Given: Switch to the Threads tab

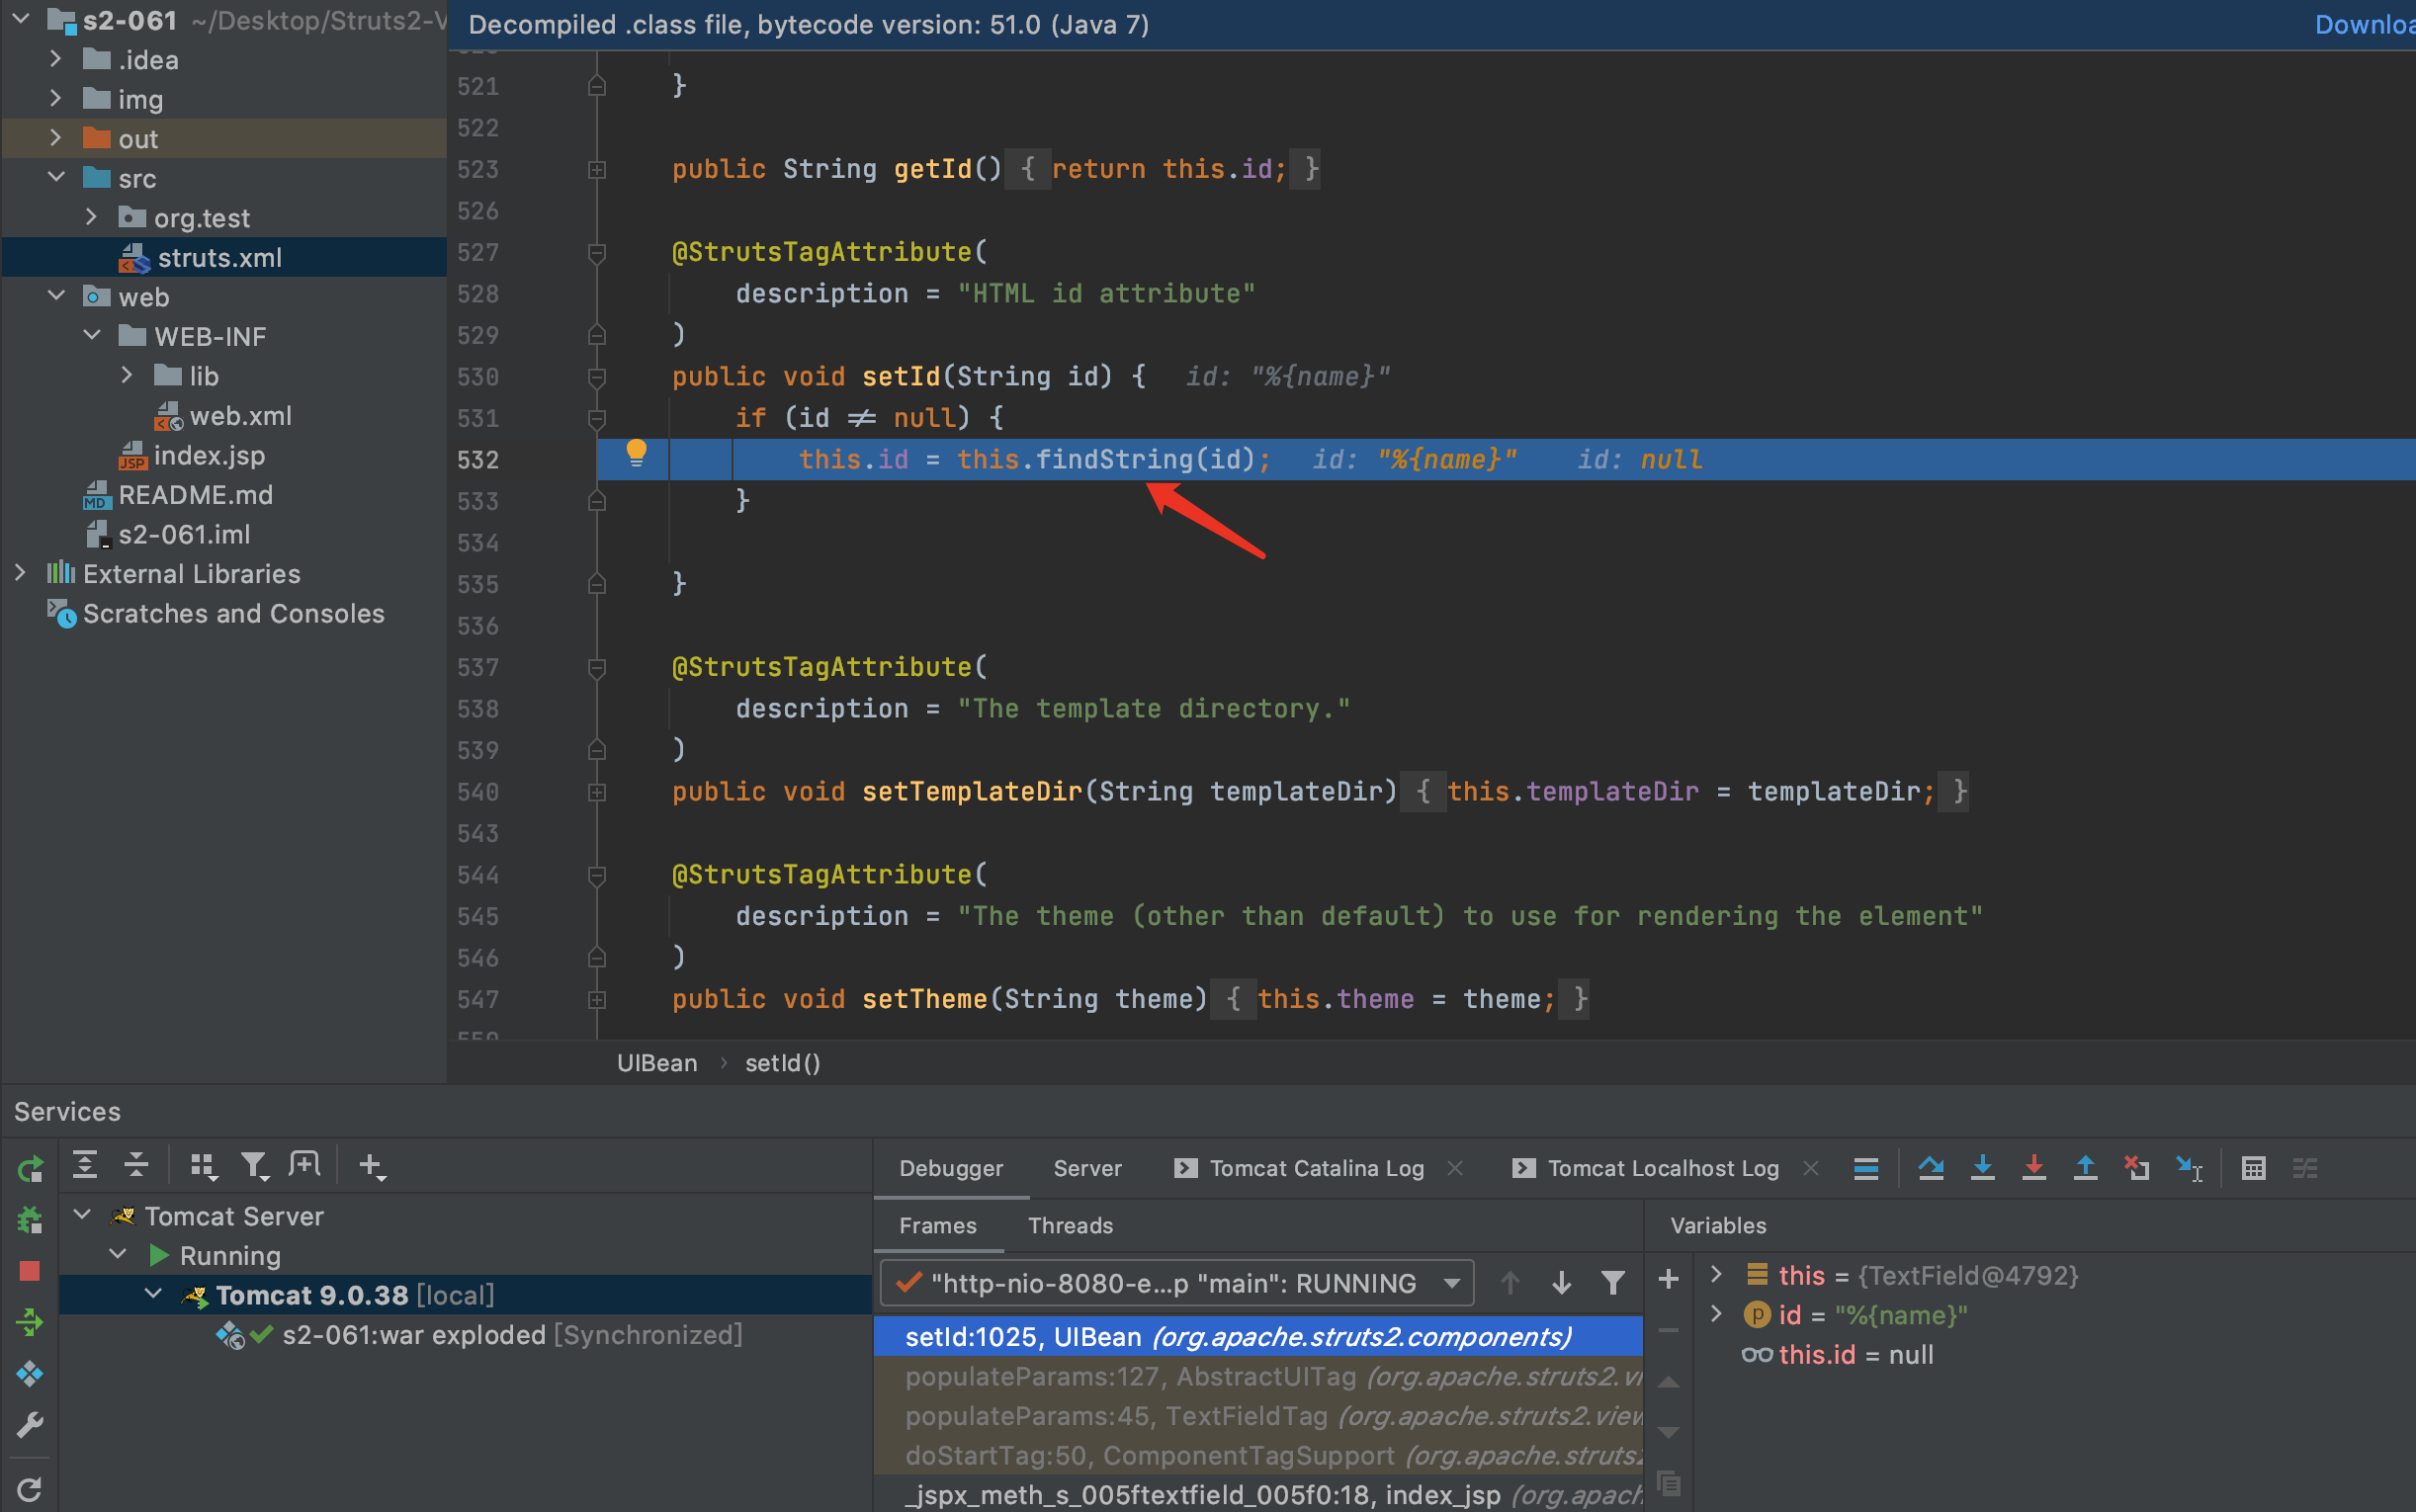Looking at the screenshot, I should coord(1070,1225).
